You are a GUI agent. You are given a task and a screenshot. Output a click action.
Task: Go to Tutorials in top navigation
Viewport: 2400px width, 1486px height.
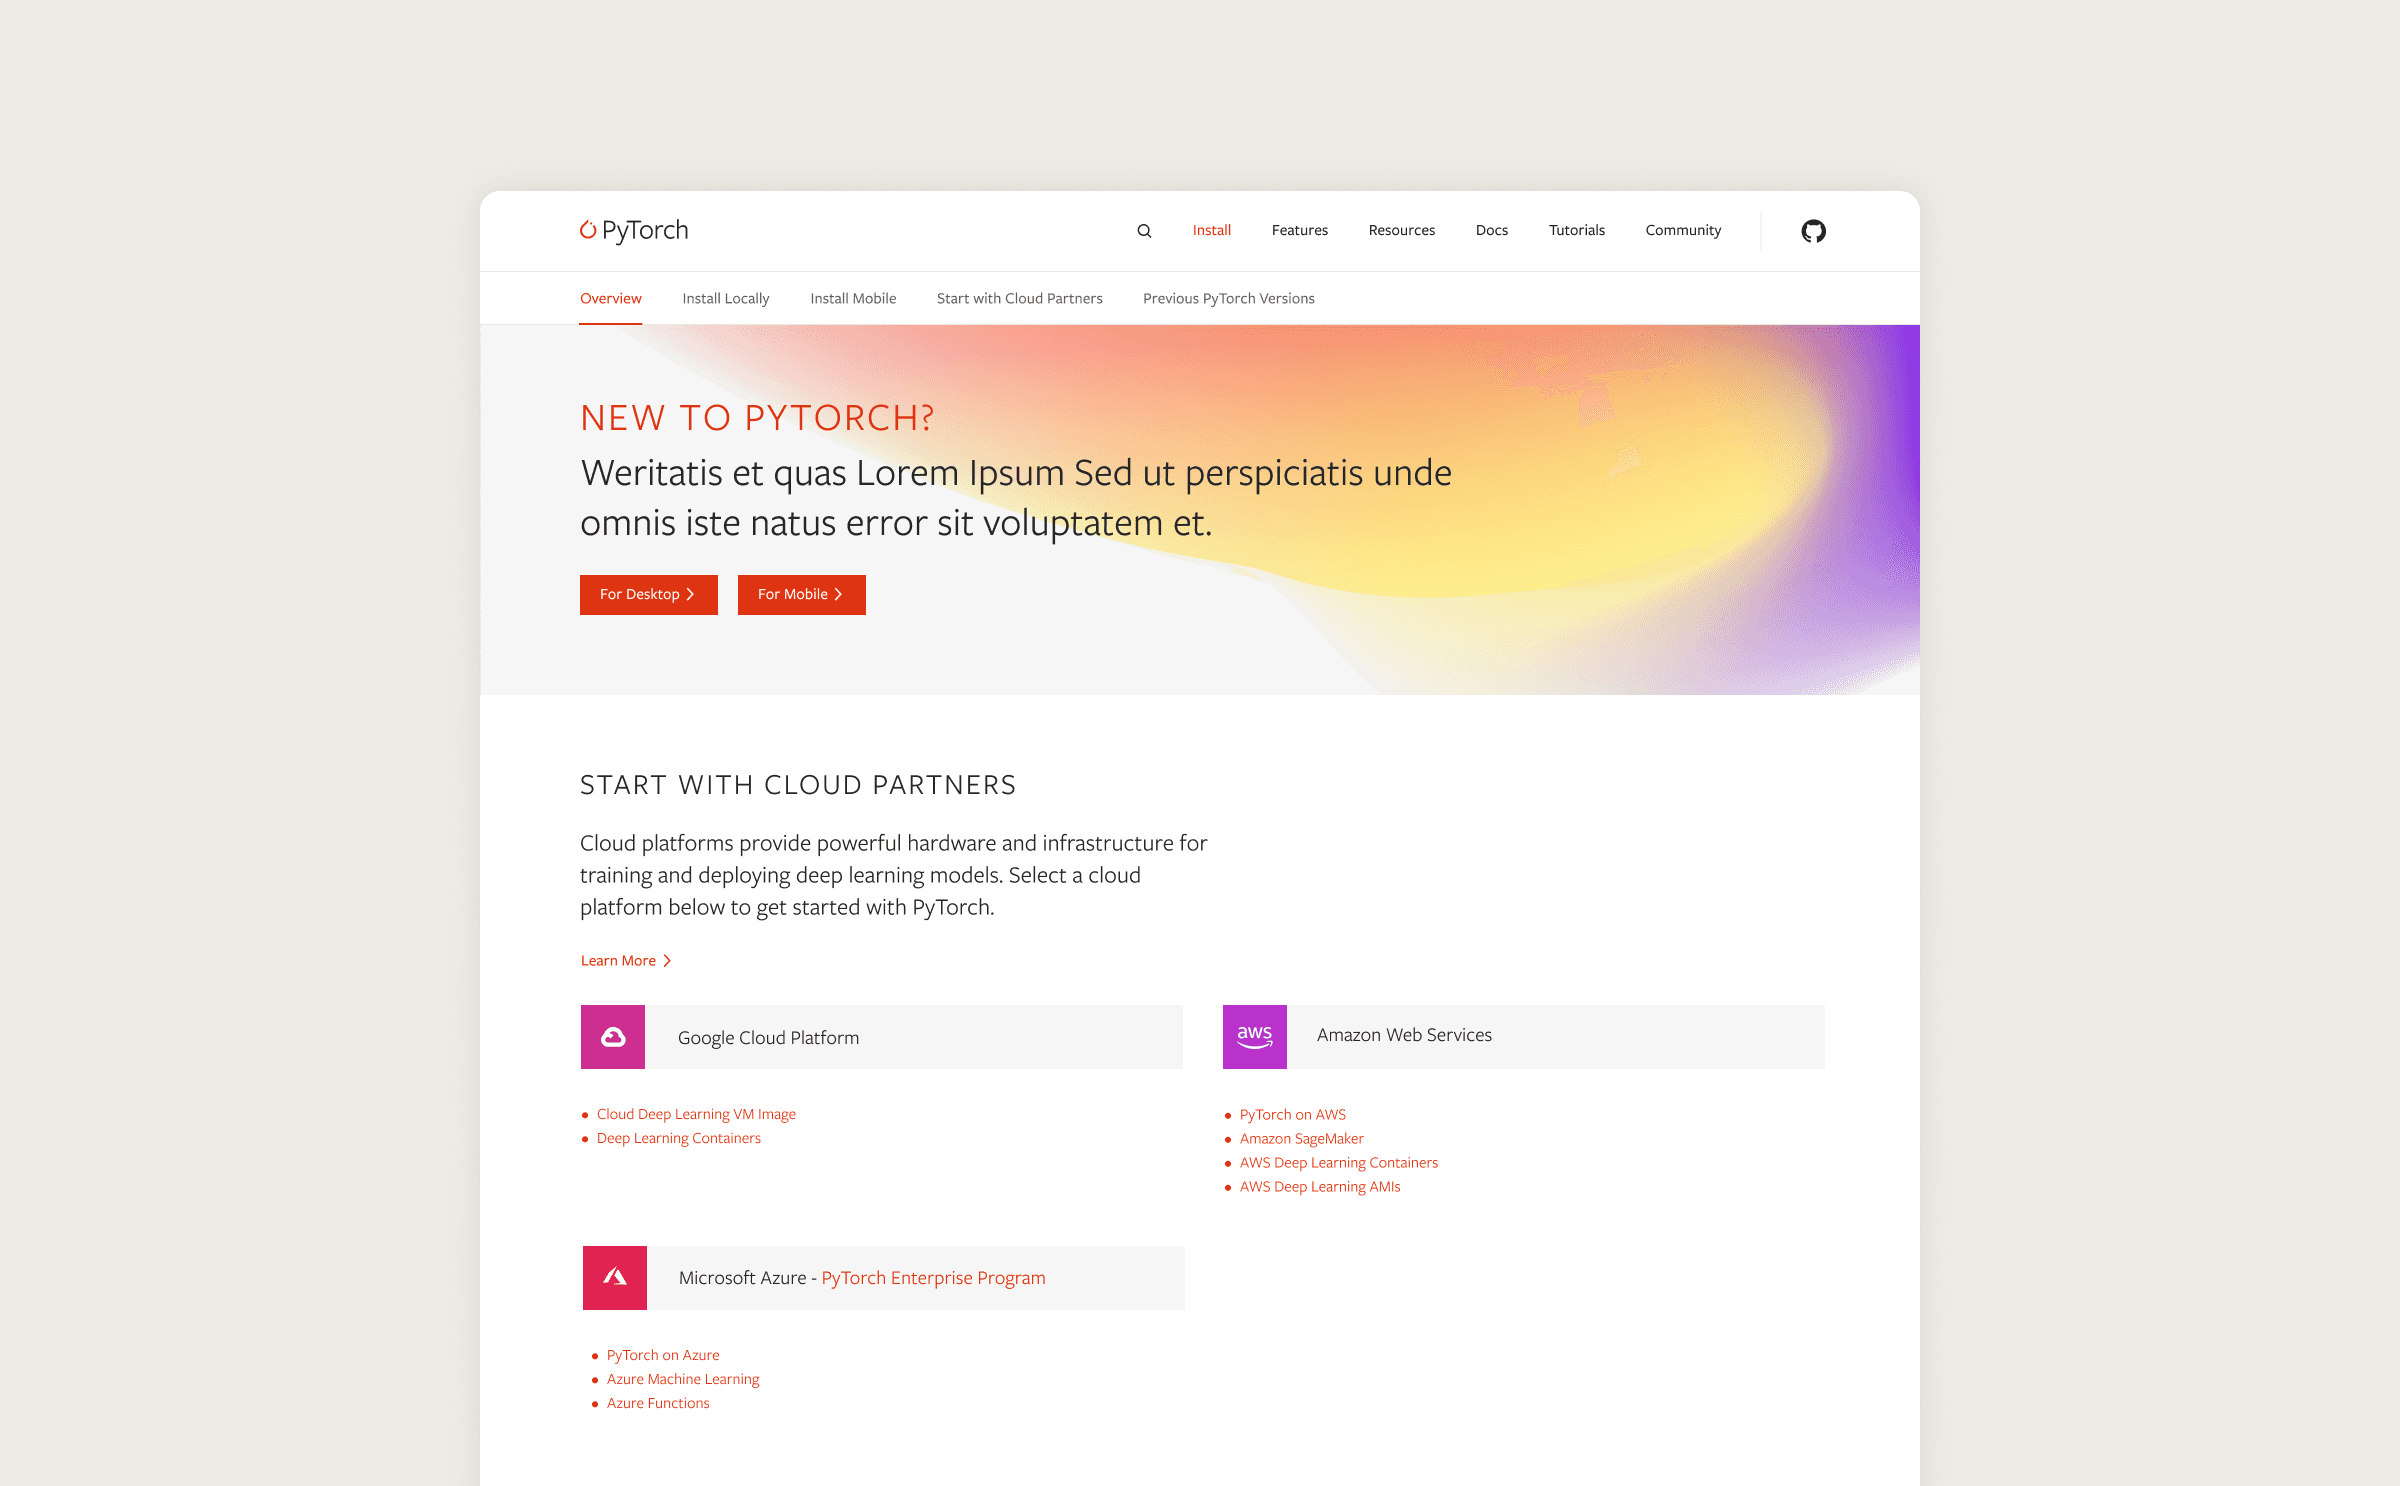(x=1576, y=230)
